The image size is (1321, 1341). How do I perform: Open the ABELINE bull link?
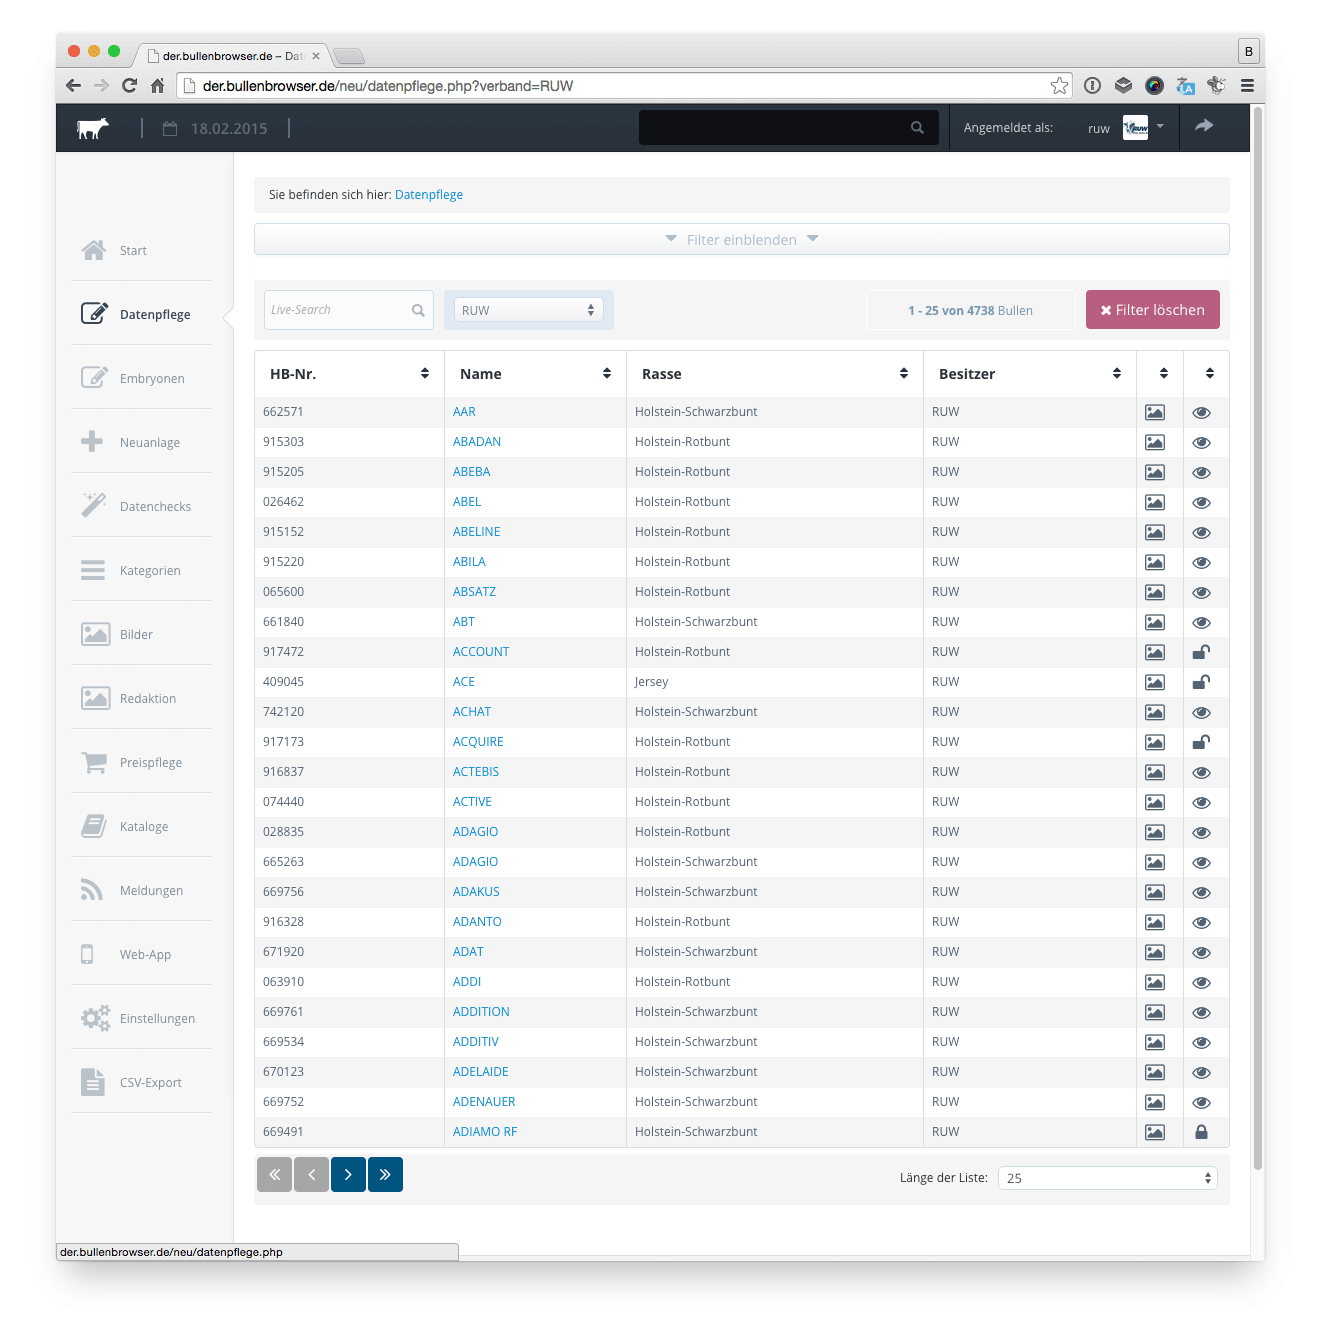(x=476, y=532)
